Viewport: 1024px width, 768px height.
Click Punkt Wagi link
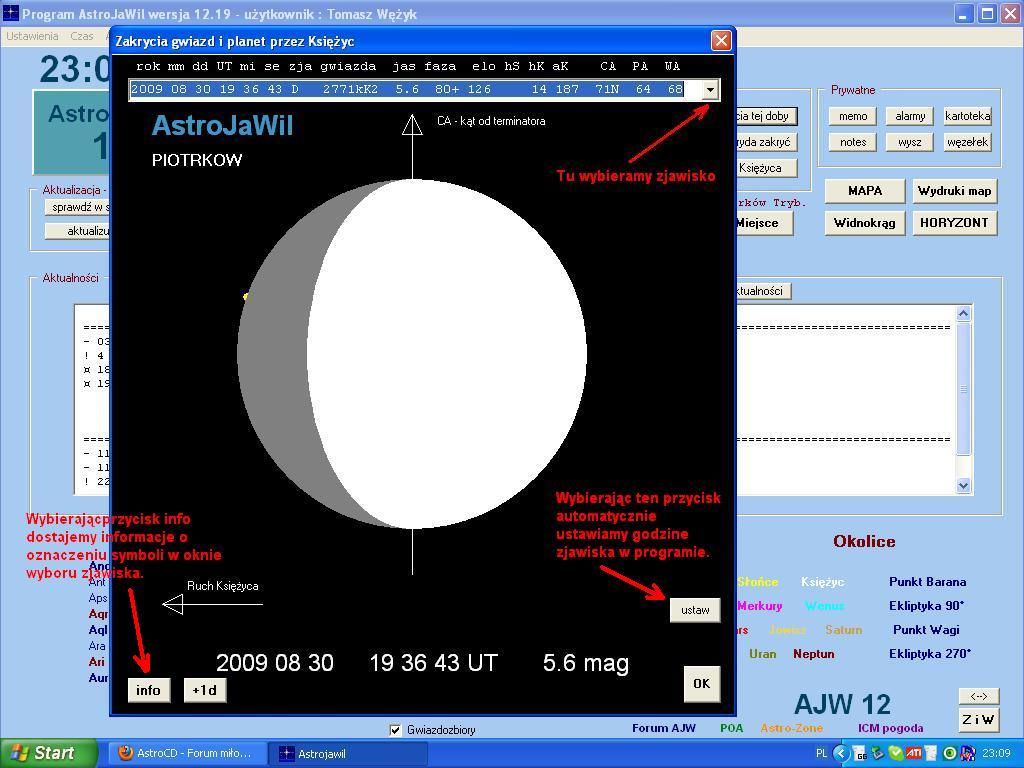926,630
